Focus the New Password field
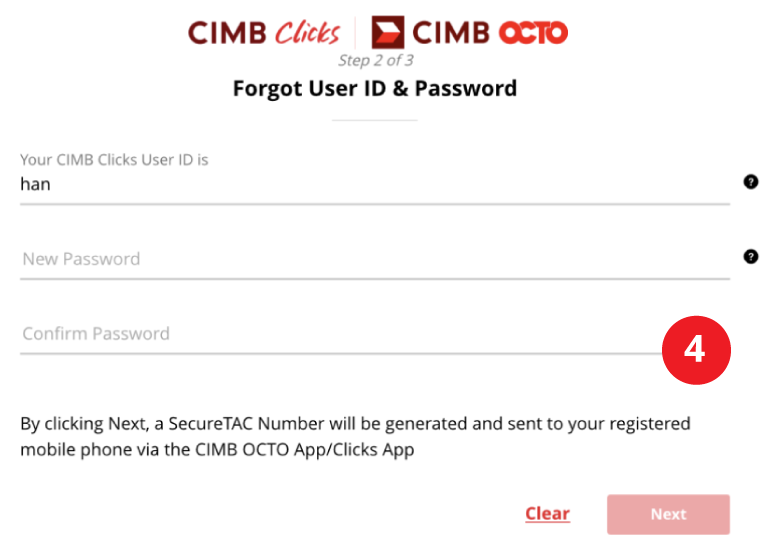770x560 pixels. click(375, 259)
